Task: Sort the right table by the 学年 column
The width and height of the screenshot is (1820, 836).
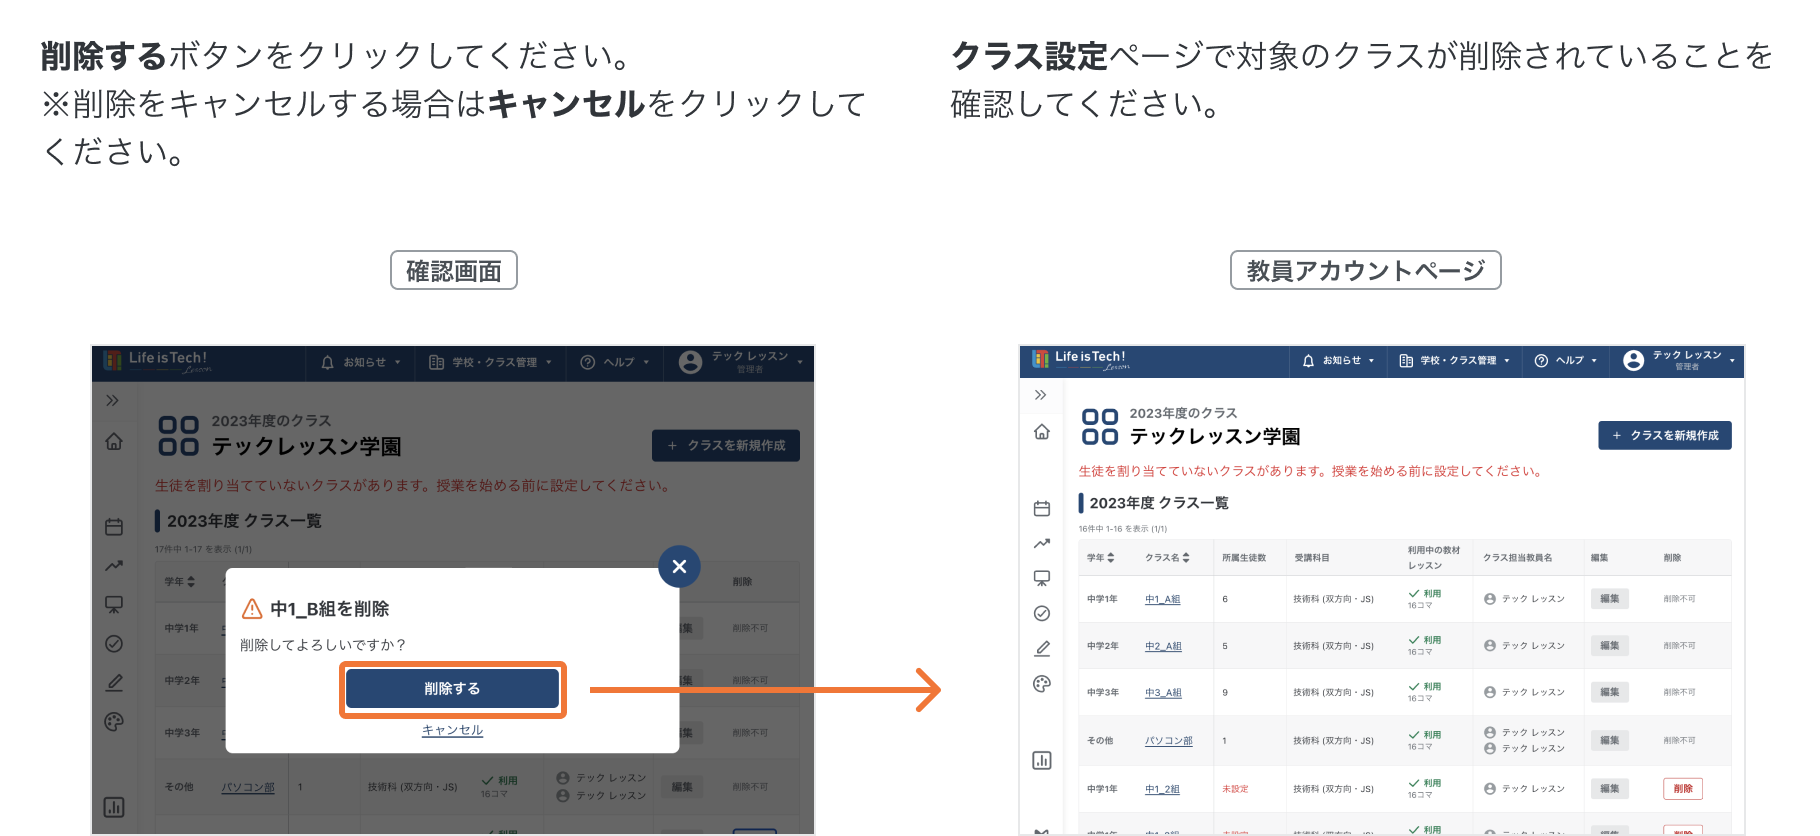Action: pyautogui.click(x=1101, y=558)
